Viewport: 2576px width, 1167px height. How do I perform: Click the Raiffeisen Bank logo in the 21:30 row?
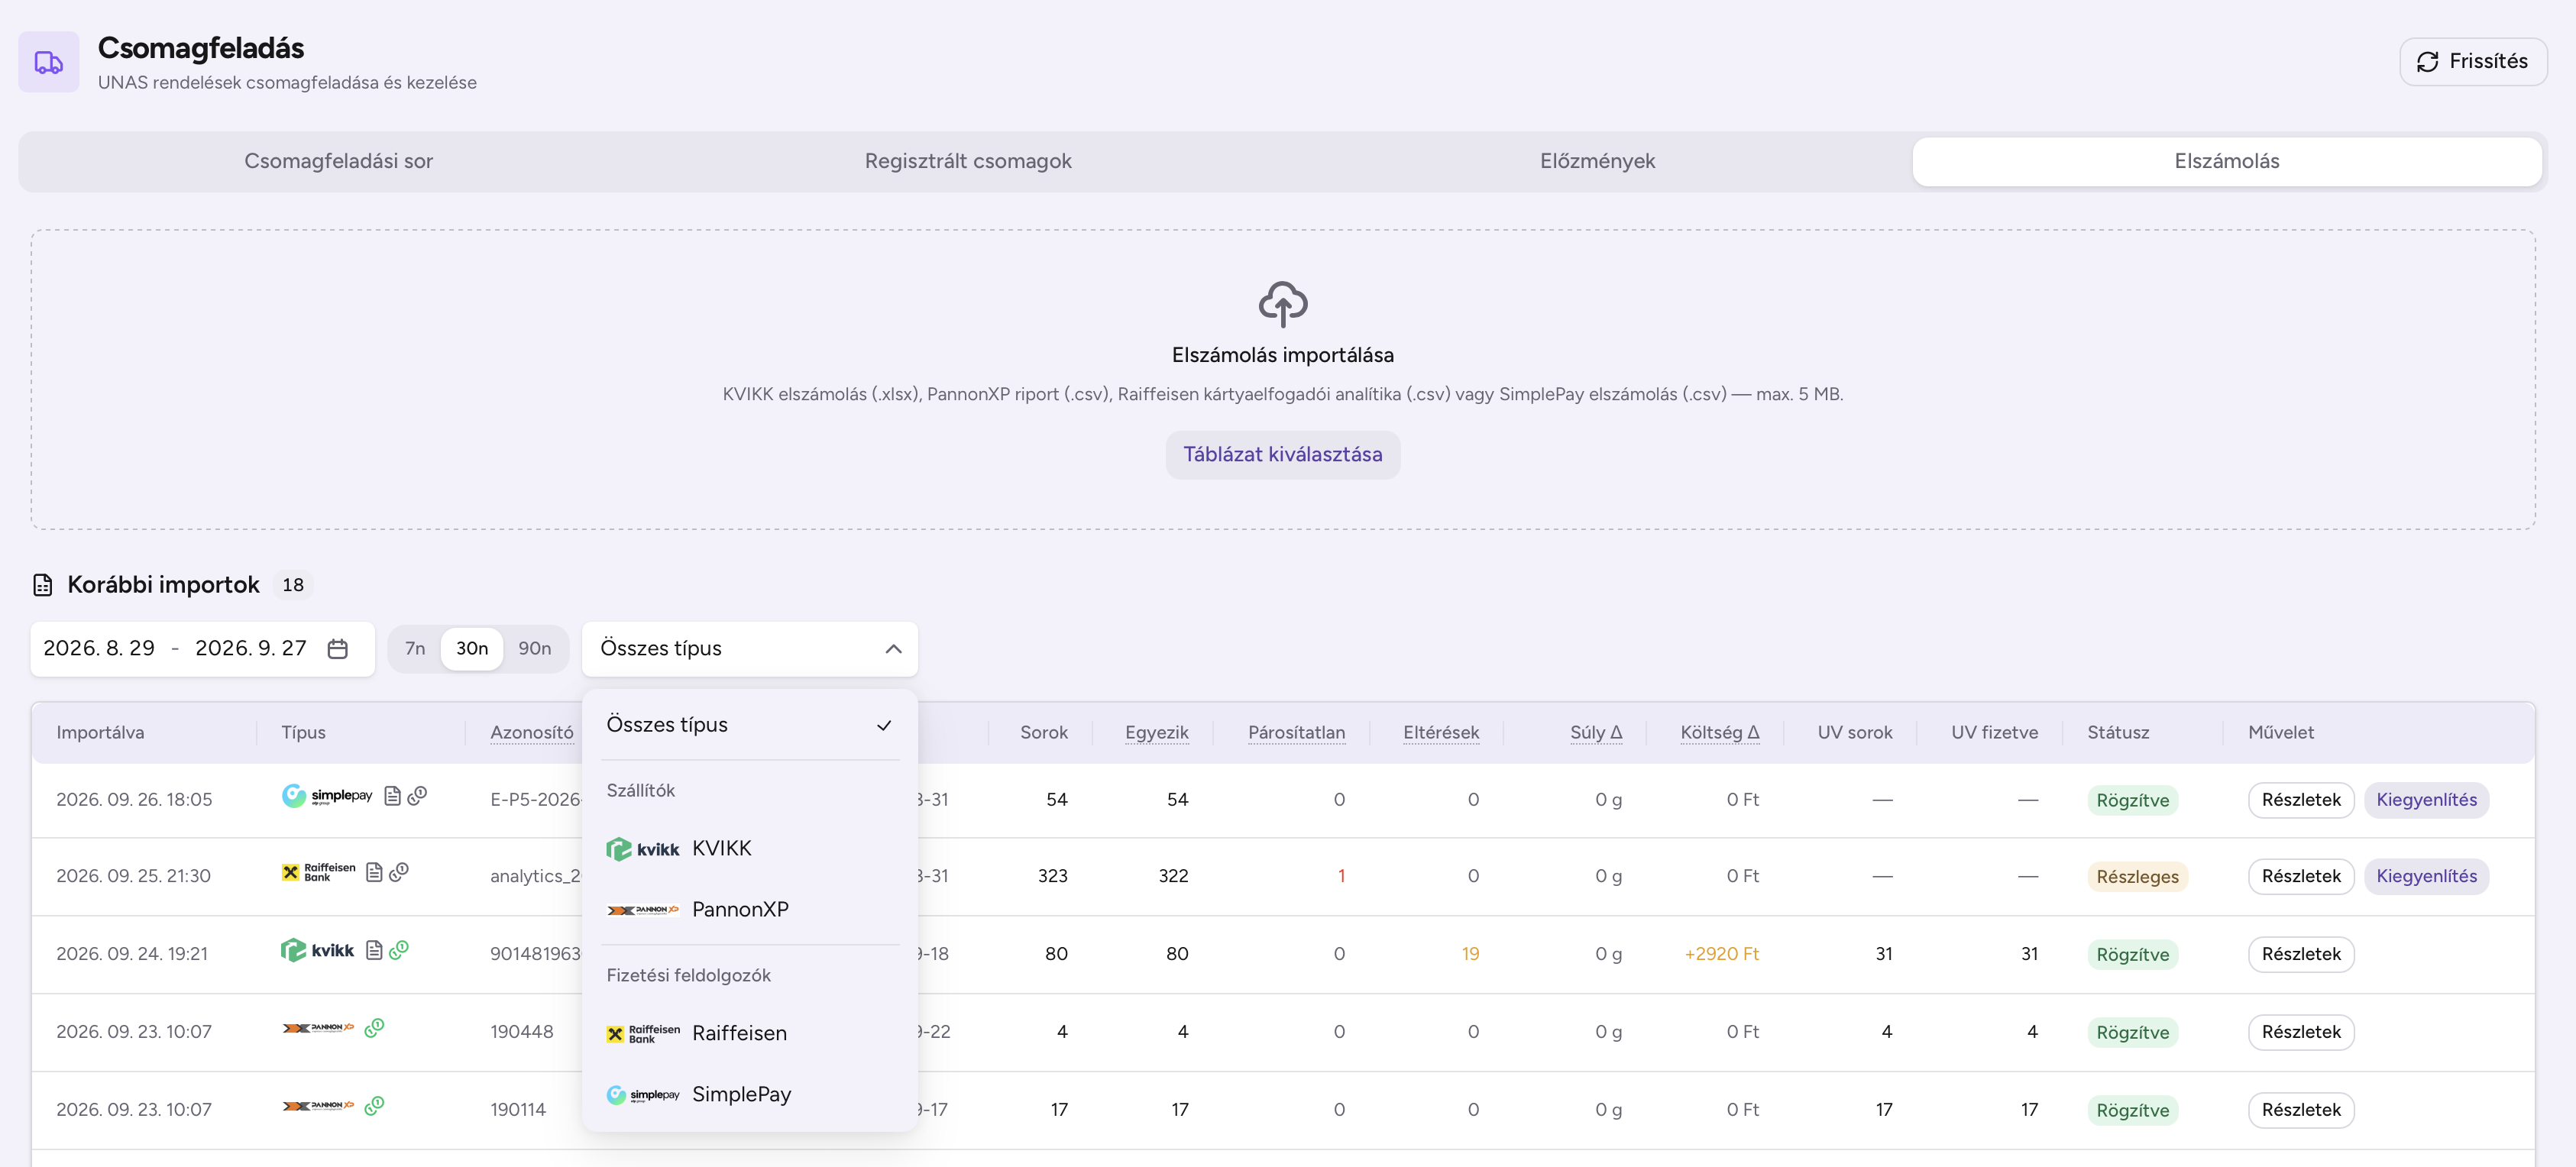(318, 872)
